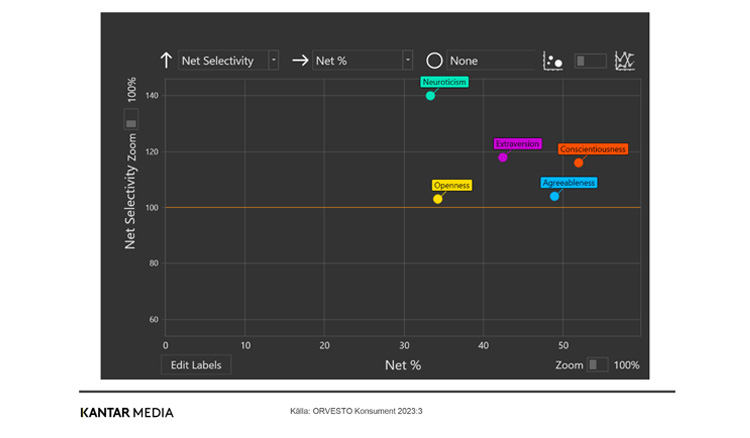Click the up arrow Y-axis icon
Screen dimensions: 750x438
tap(166, 60)
